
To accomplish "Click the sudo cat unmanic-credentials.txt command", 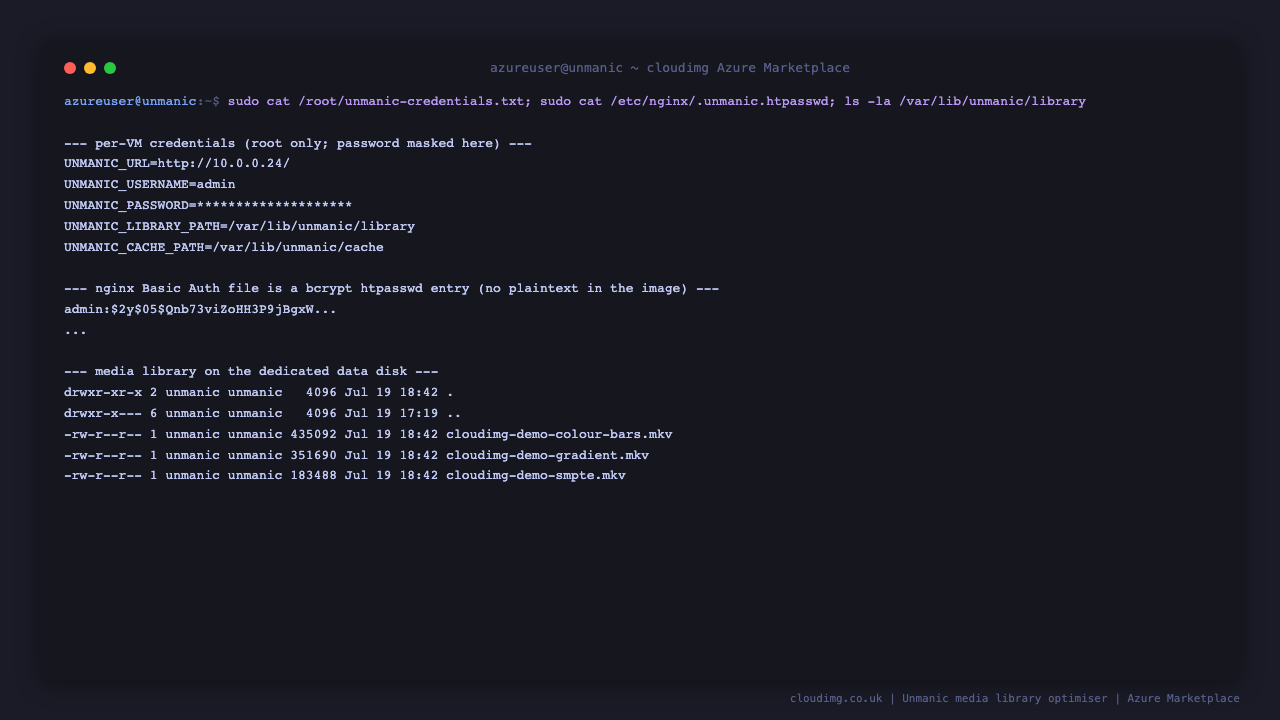I will (379, 101).
